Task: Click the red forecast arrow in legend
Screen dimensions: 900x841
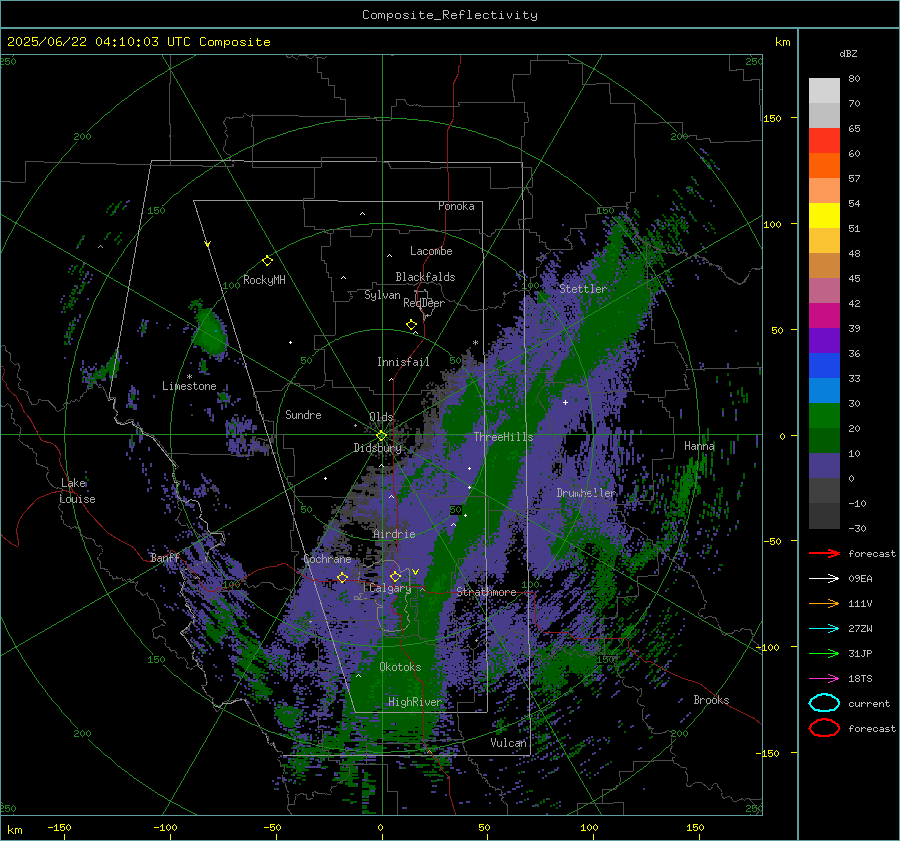Action: pyautogui.click(x=824, y=553)
